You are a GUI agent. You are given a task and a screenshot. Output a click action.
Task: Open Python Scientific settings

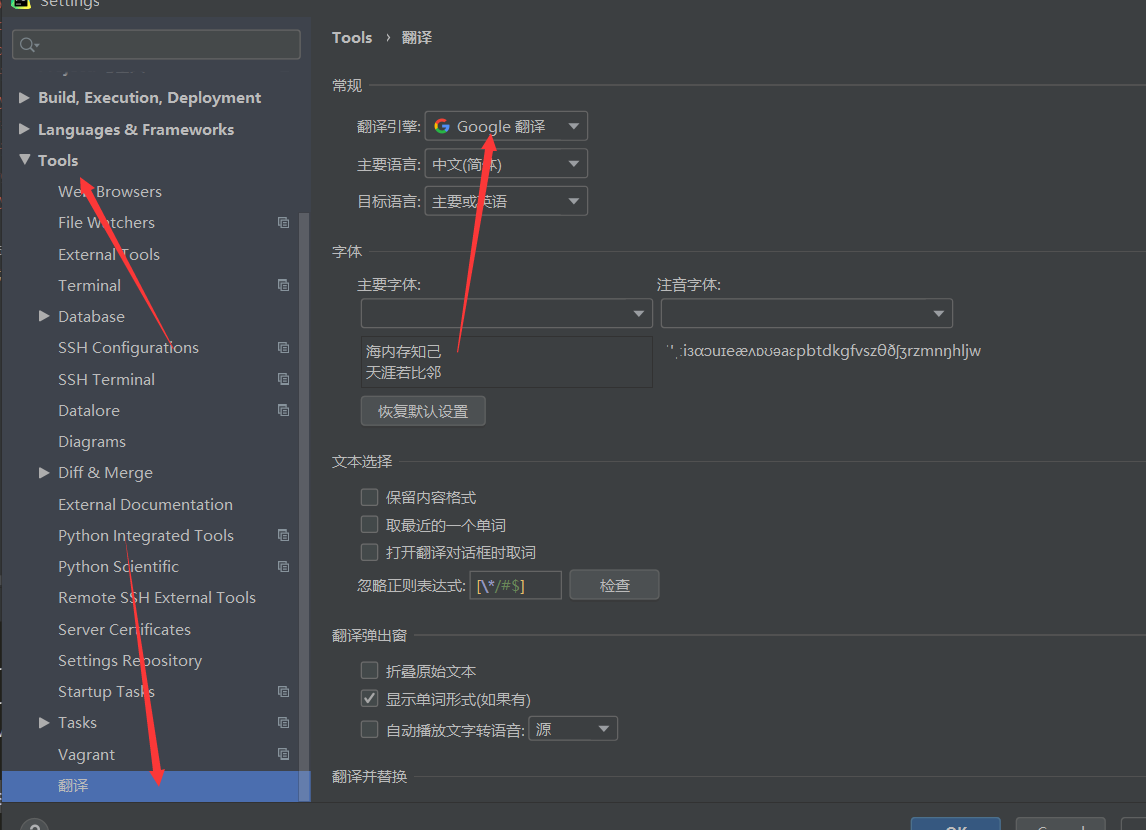[118, 567]
